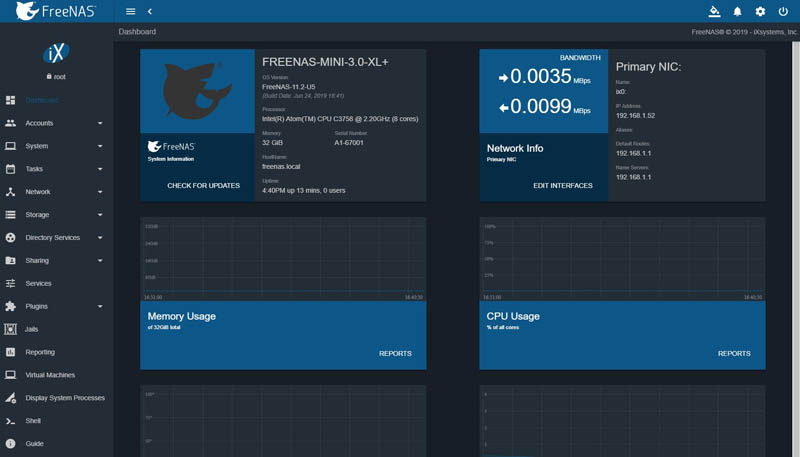Click the root user label
Image resolution: width=800 pixels, height=457 pixels.
click(56, 77)
